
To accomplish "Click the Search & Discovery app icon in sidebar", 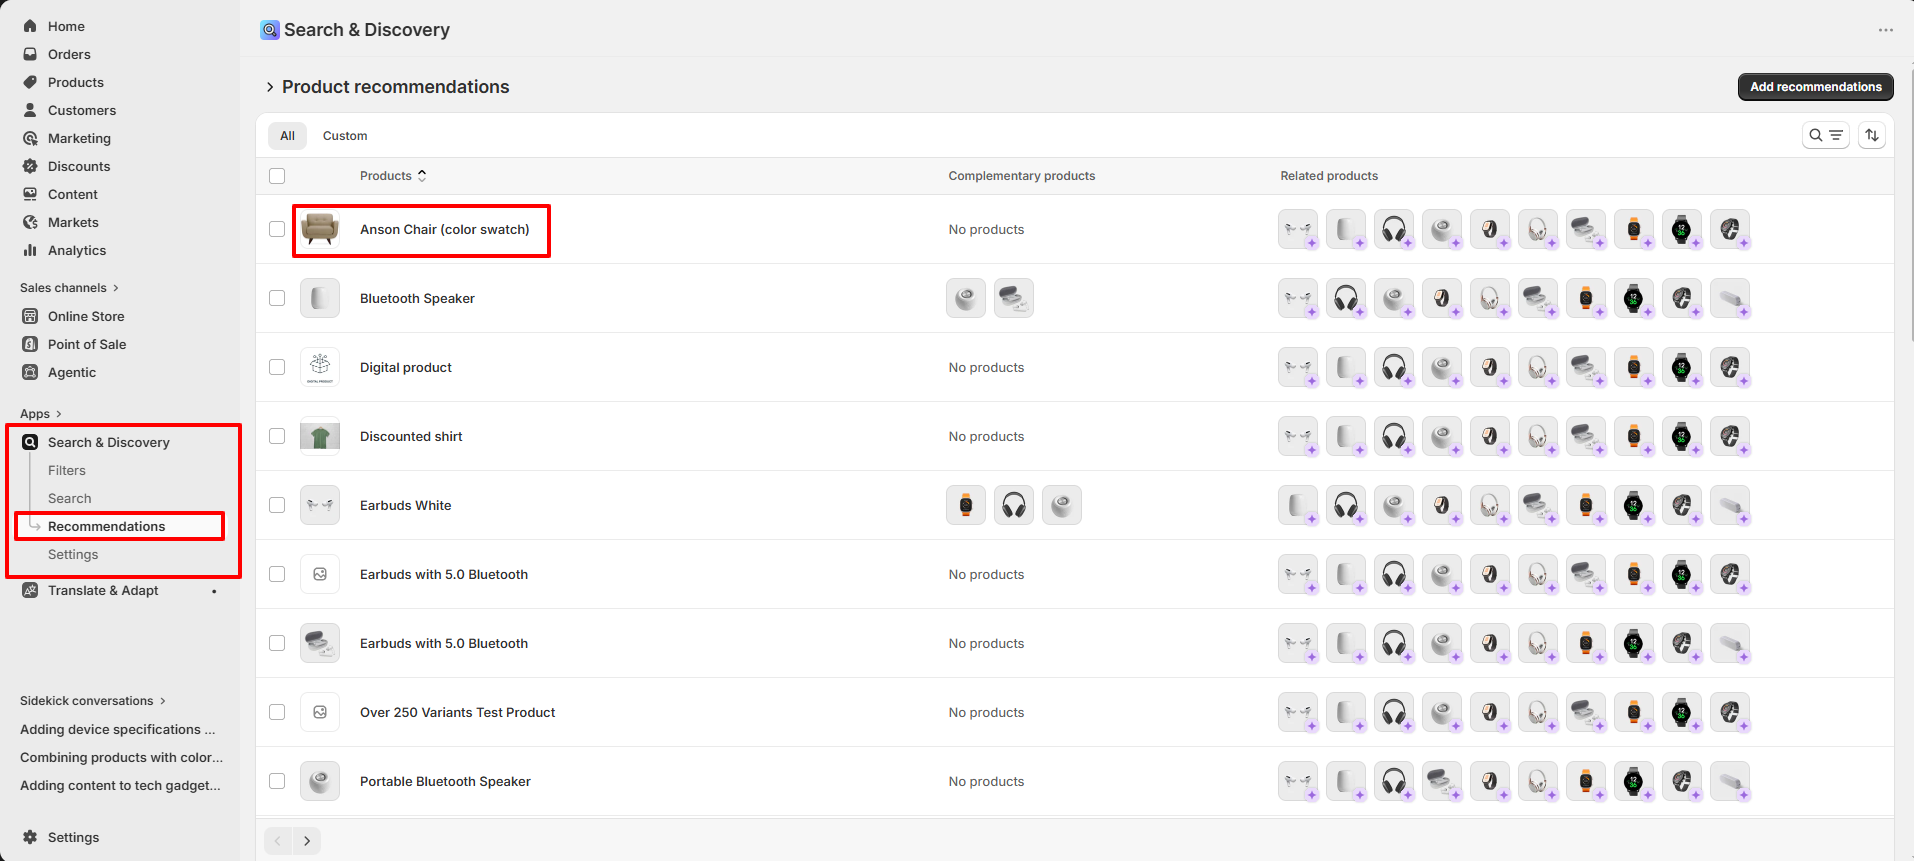I will [30, 442].
